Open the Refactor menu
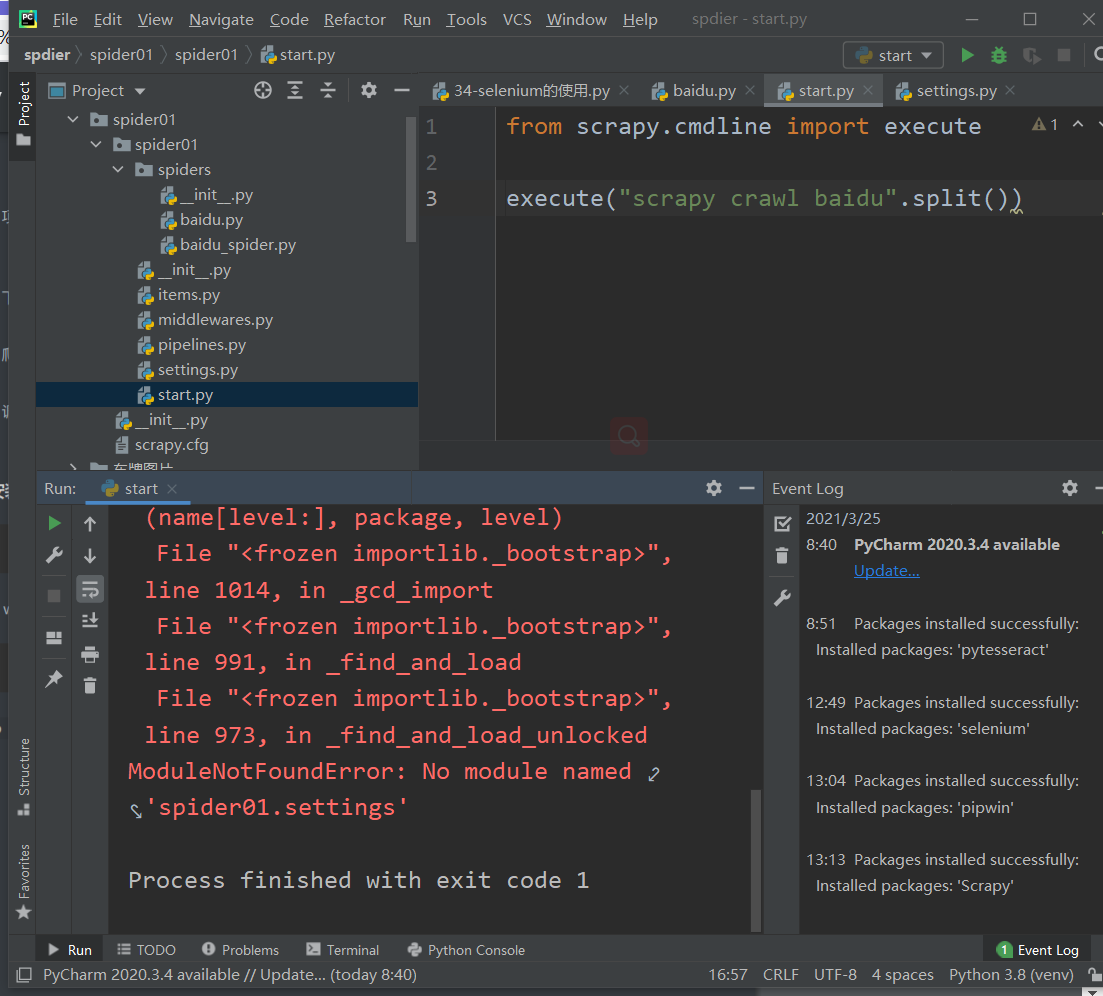The height and width of the screenshot is (996, 1103). pyautogui.click(x=355, y=20)
